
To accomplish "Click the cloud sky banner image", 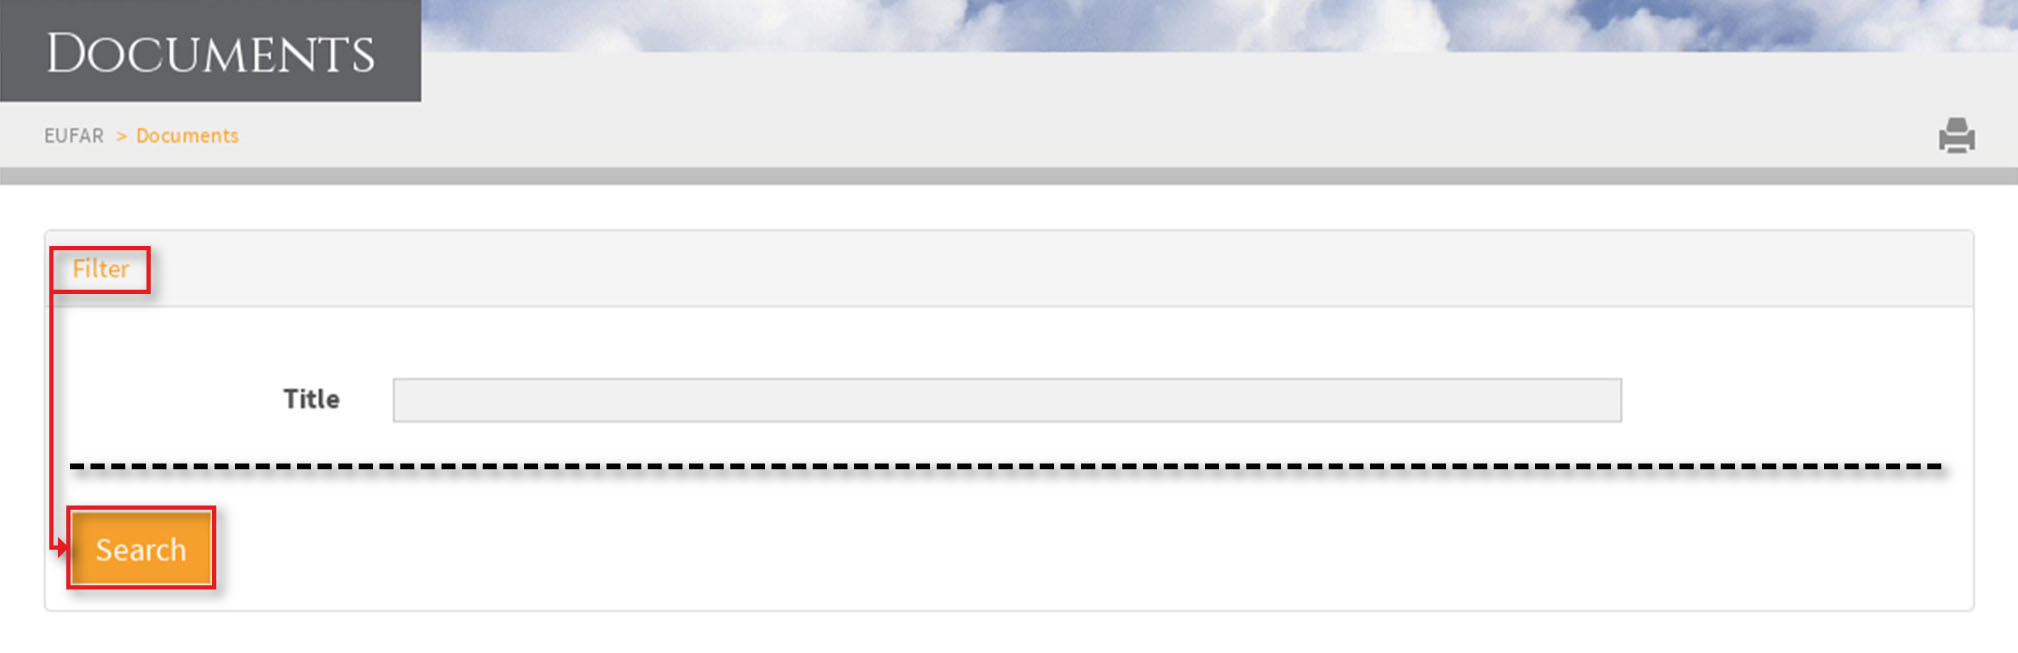I will [x=1219, y=26].
